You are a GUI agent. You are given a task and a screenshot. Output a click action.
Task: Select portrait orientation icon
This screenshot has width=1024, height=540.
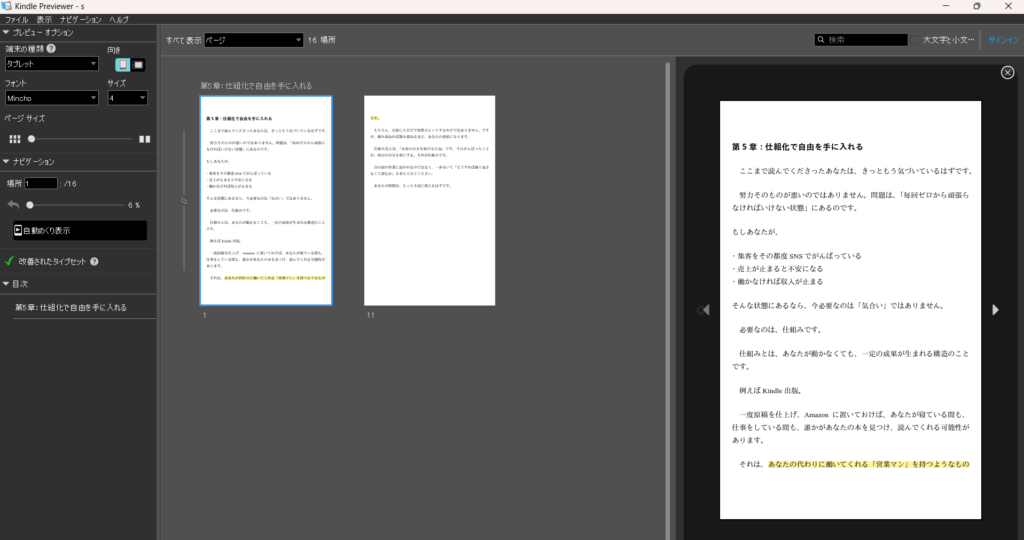122,65
